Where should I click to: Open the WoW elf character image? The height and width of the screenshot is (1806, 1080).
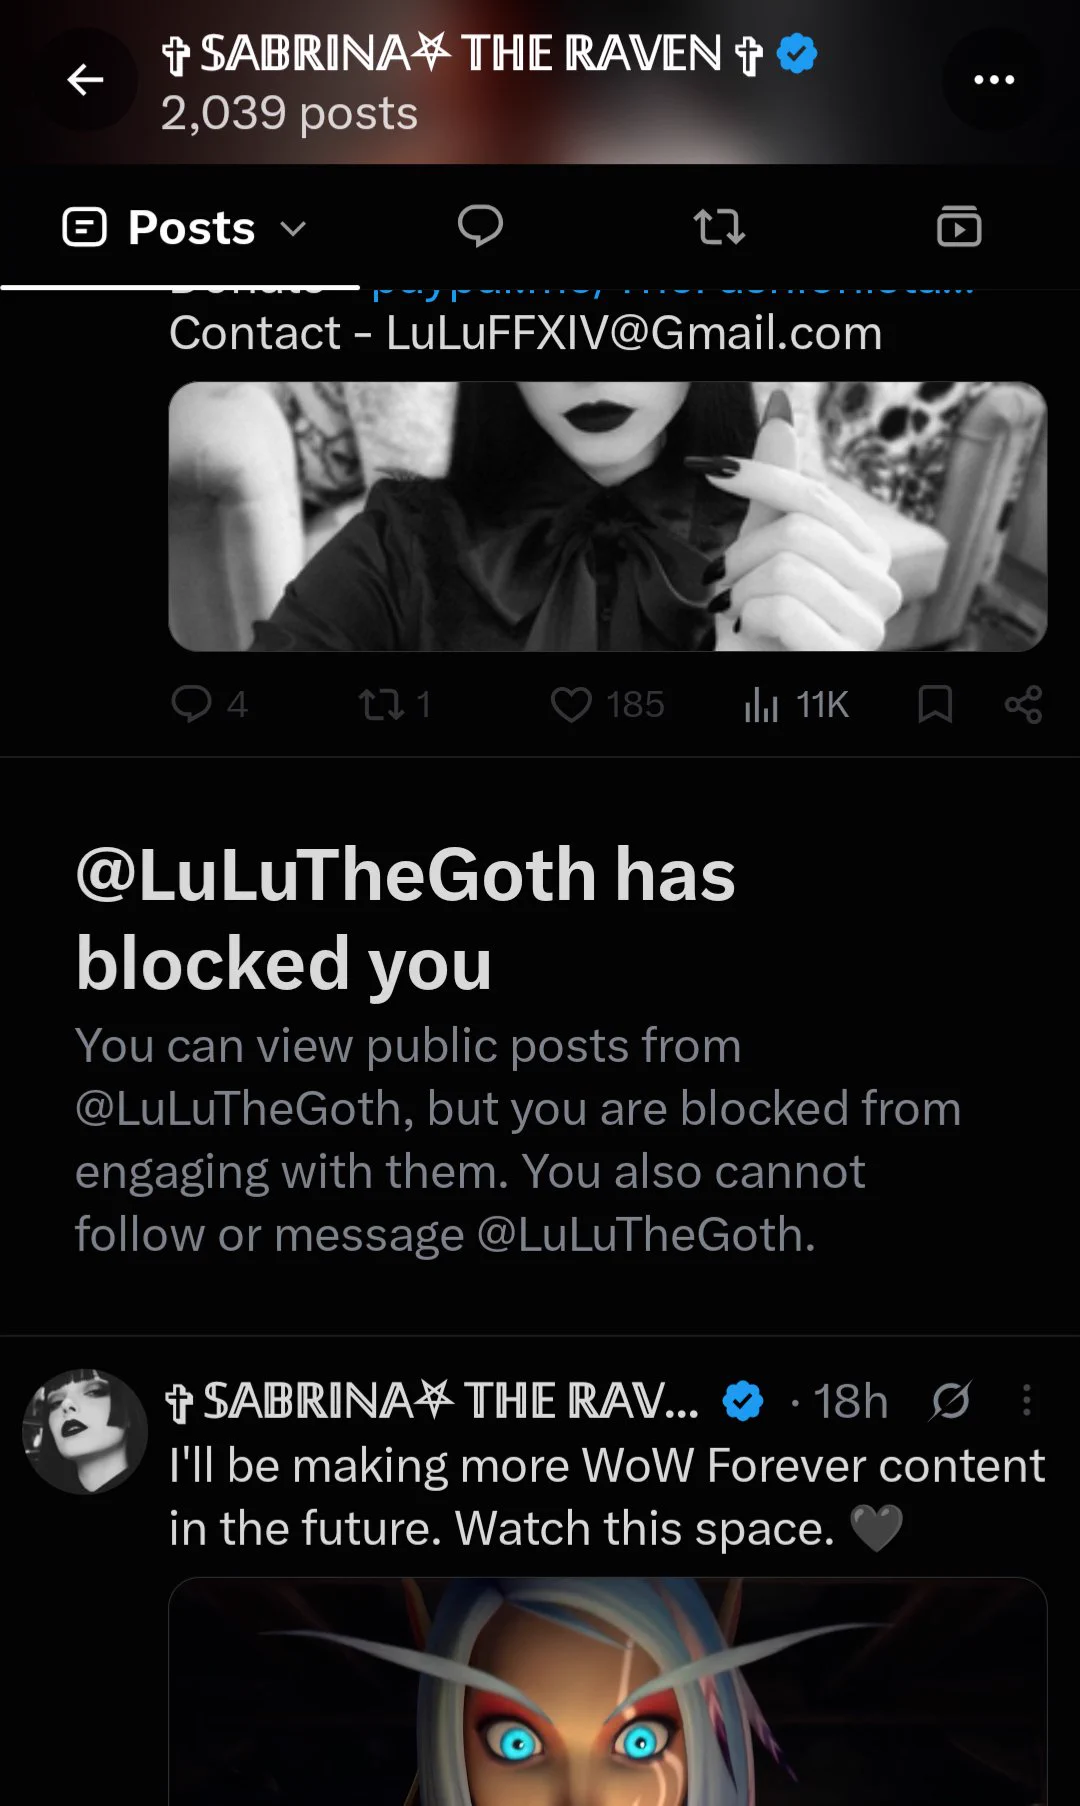(608, 1692)
